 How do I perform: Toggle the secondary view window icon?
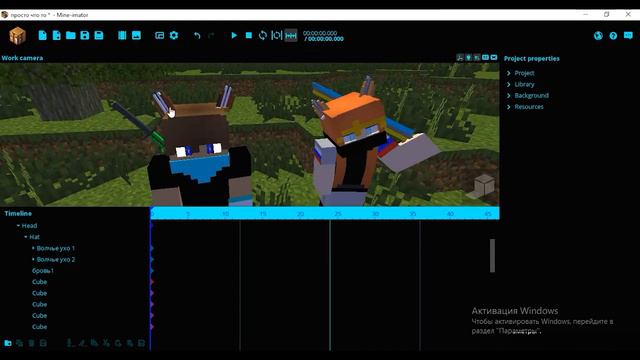pyautogui.click(x=160, y=36)
